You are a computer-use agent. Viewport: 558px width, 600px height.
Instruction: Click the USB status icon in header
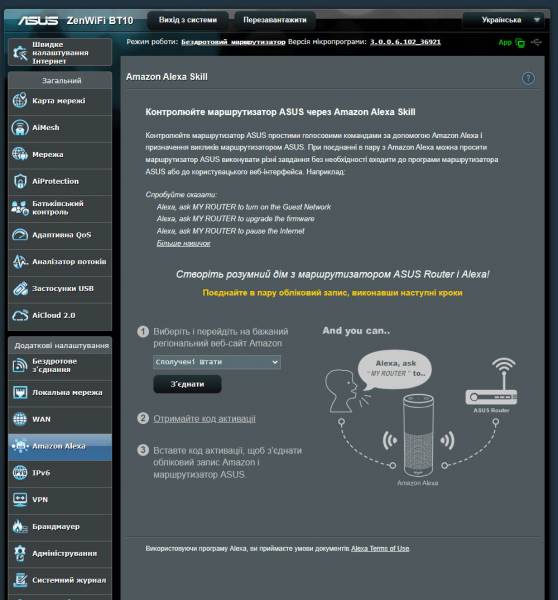pyautogui.click(x=537, y=42)
